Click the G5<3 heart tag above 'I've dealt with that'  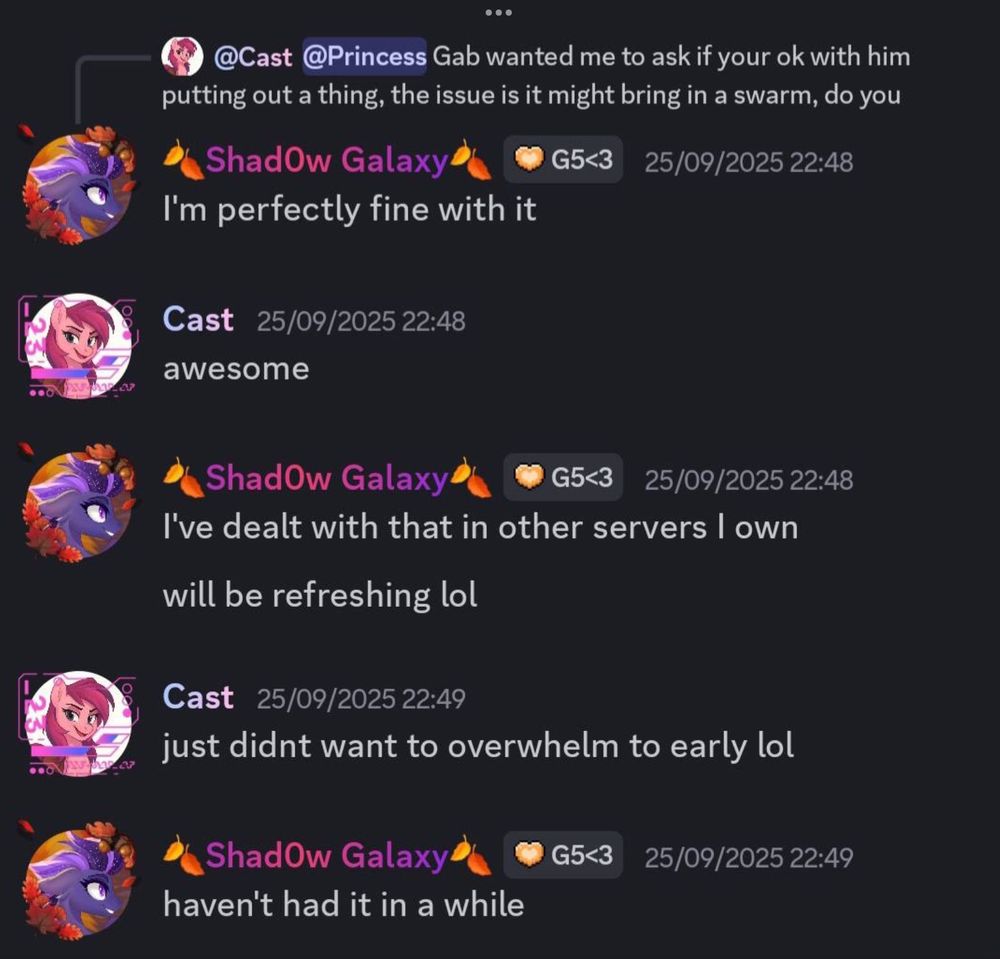563,477
